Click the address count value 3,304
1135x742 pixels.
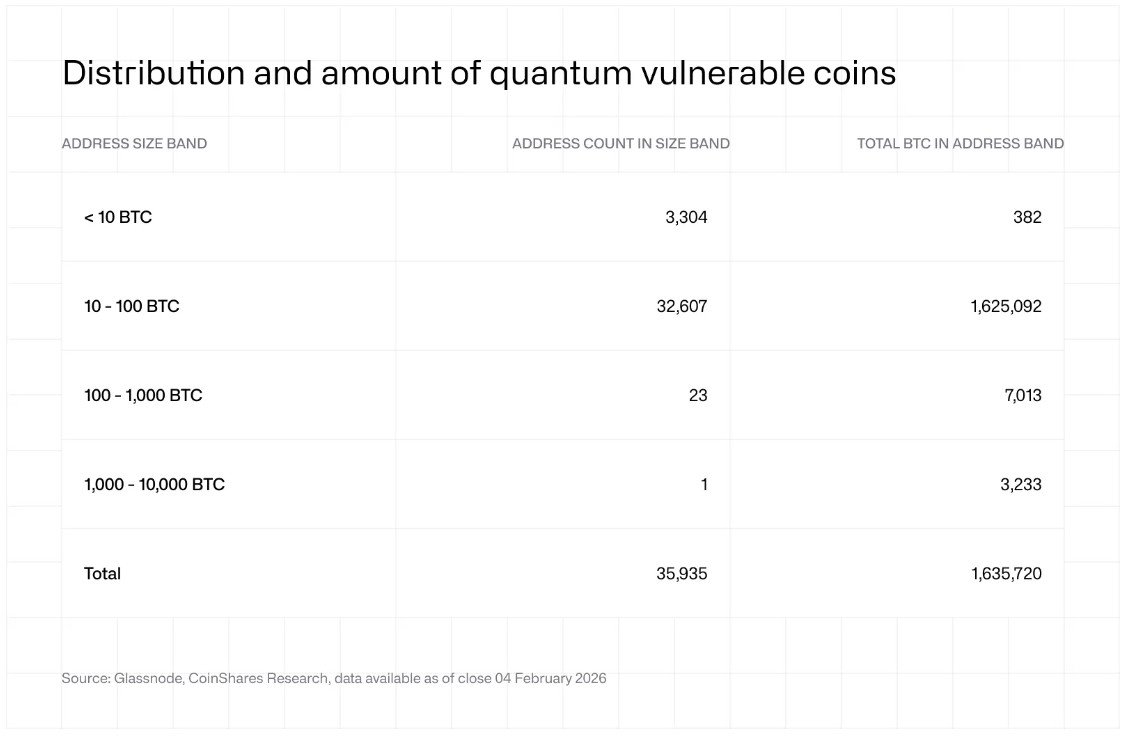(x=686, y=217)
